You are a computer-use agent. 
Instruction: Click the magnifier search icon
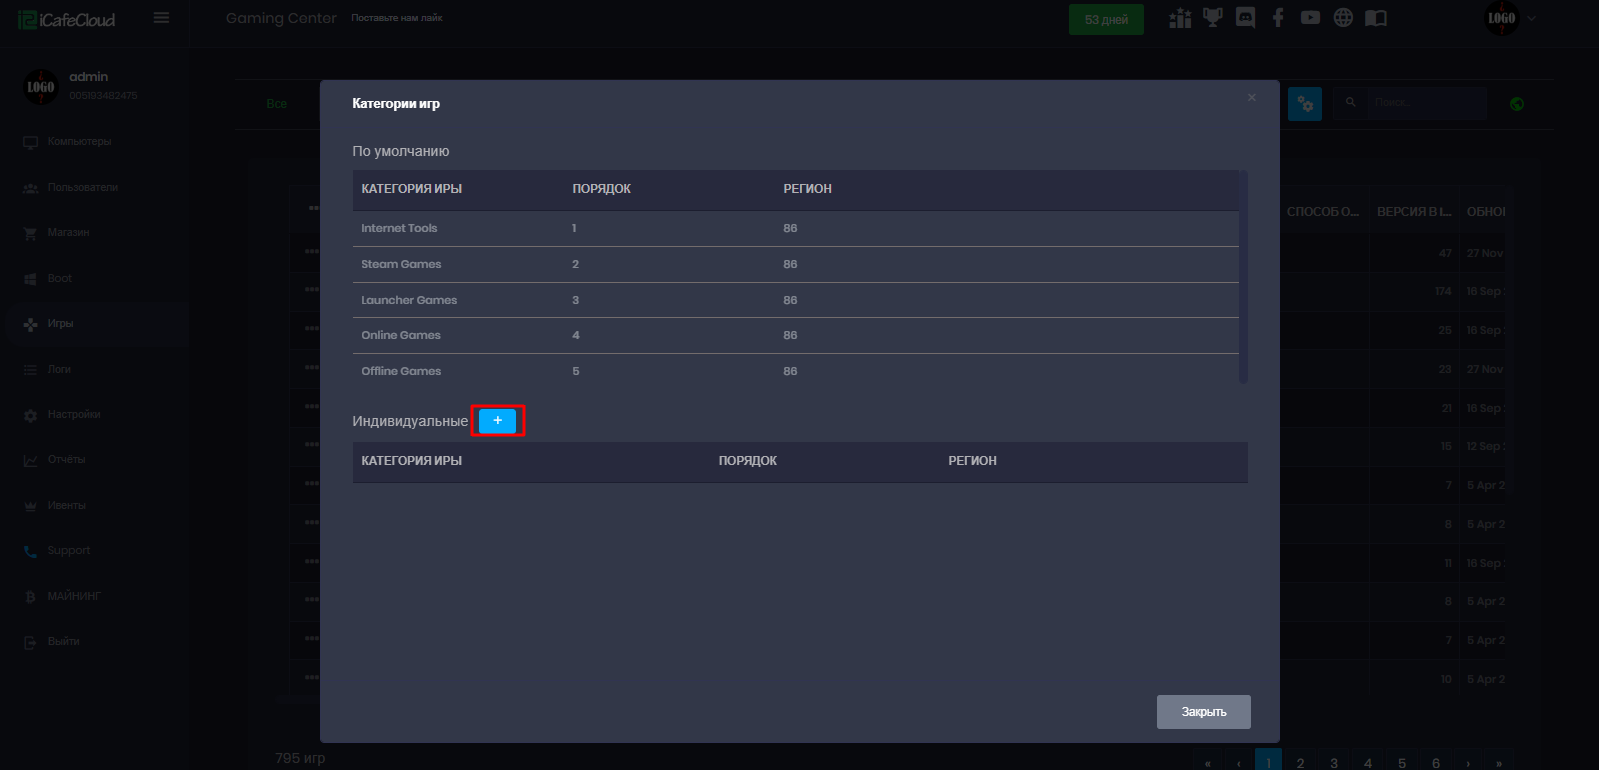pos(1350,102)
